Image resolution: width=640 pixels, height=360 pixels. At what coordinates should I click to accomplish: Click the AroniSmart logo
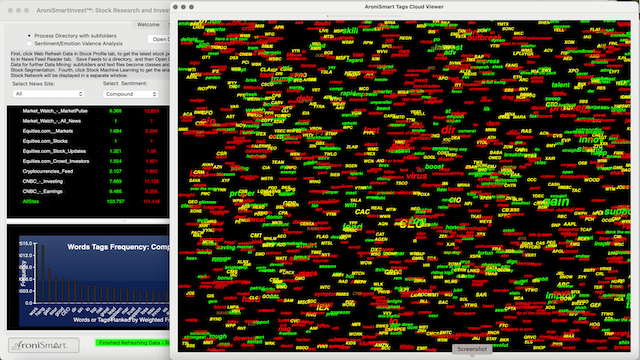(44, 345)
